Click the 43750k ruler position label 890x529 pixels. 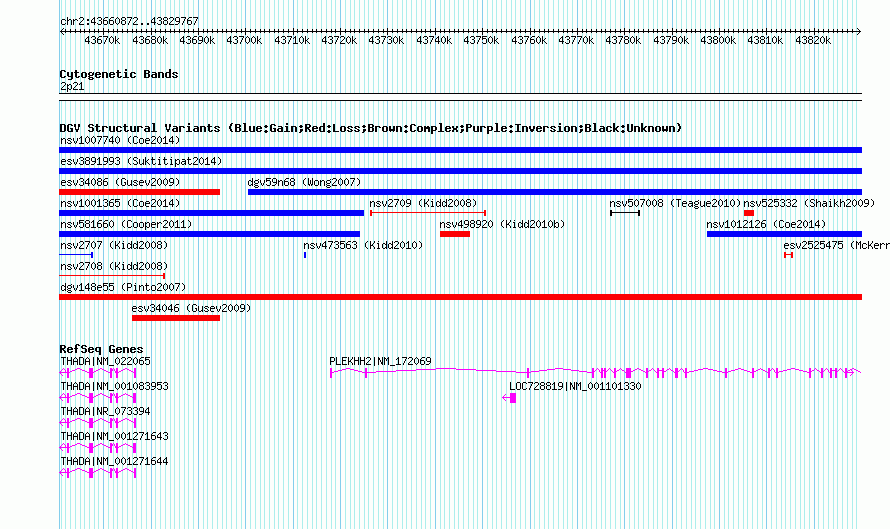coord(481,40)
